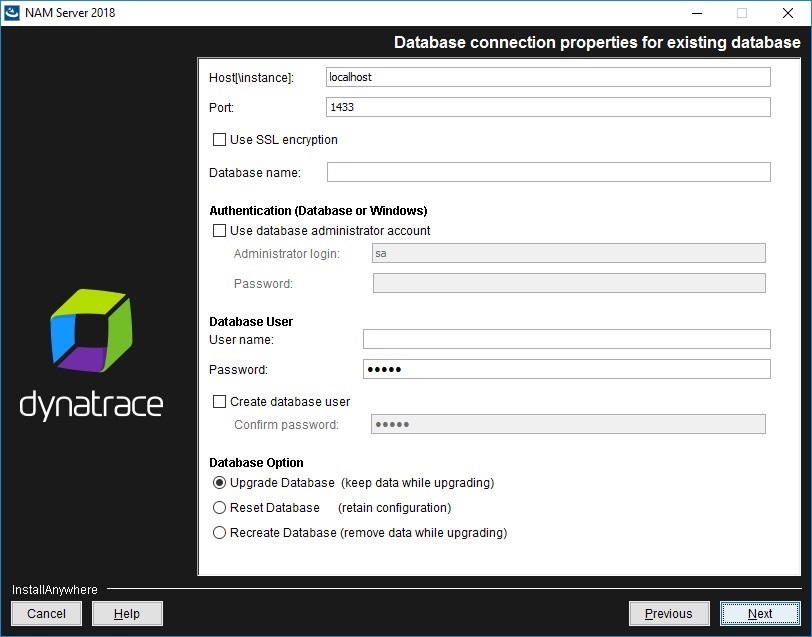Focus the Port field showing 1433
Viewport: 812px width, 637px height.
548,107
